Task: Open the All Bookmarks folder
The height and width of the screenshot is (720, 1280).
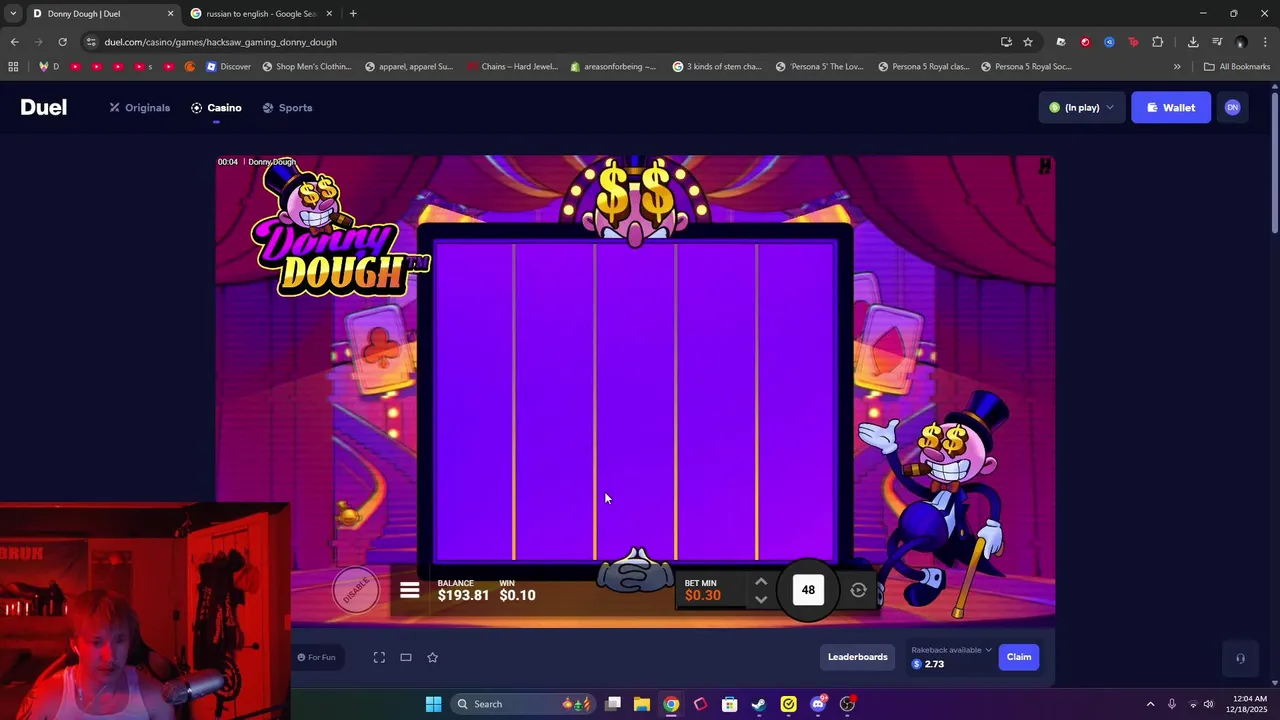Action: tap(1237, 67)
